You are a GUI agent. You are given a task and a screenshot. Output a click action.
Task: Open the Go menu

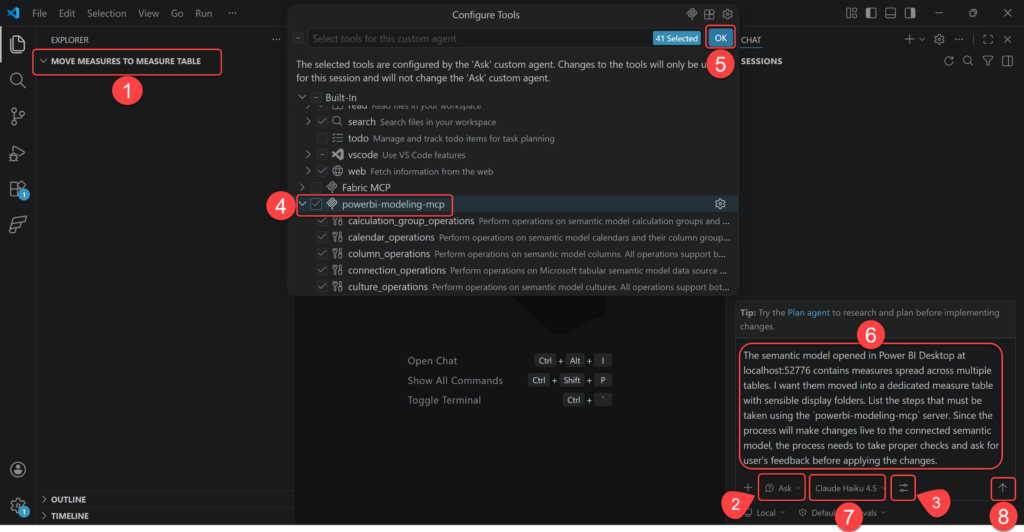click(x=177, y=13)
